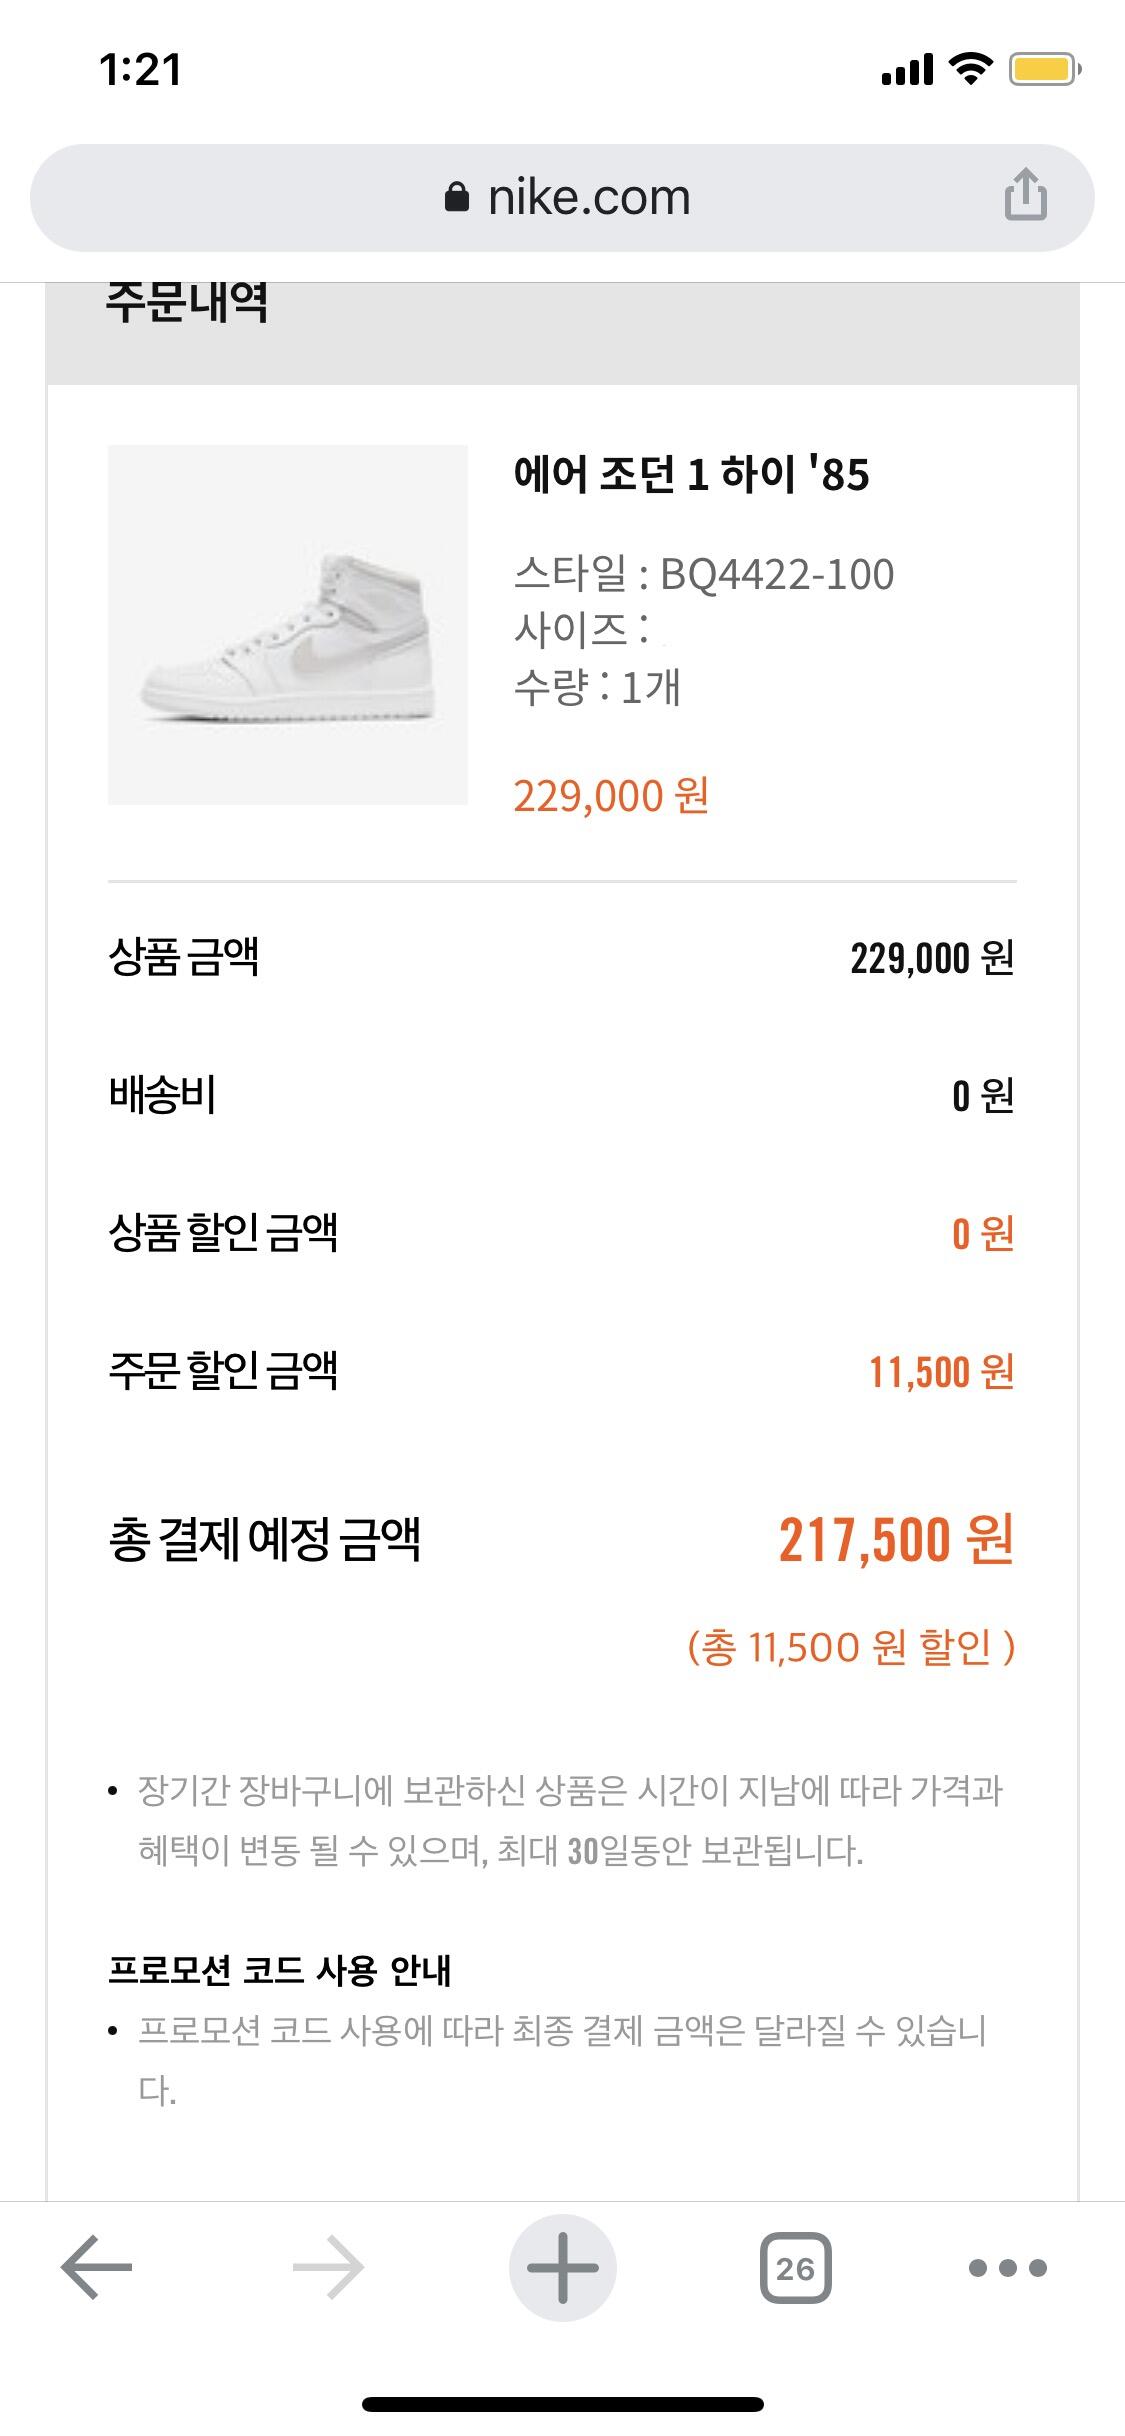Tap the battery icon in status bar
This screenshot has height=2436, width=1125.
[1044, 70]
